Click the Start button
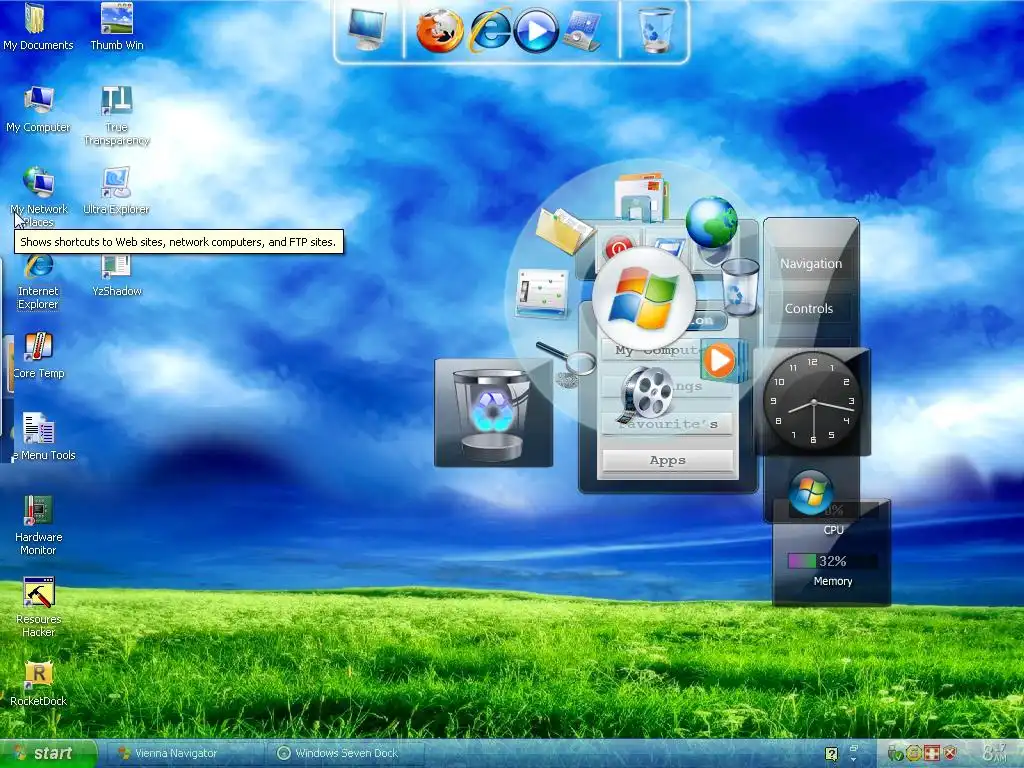 [47, 753]
